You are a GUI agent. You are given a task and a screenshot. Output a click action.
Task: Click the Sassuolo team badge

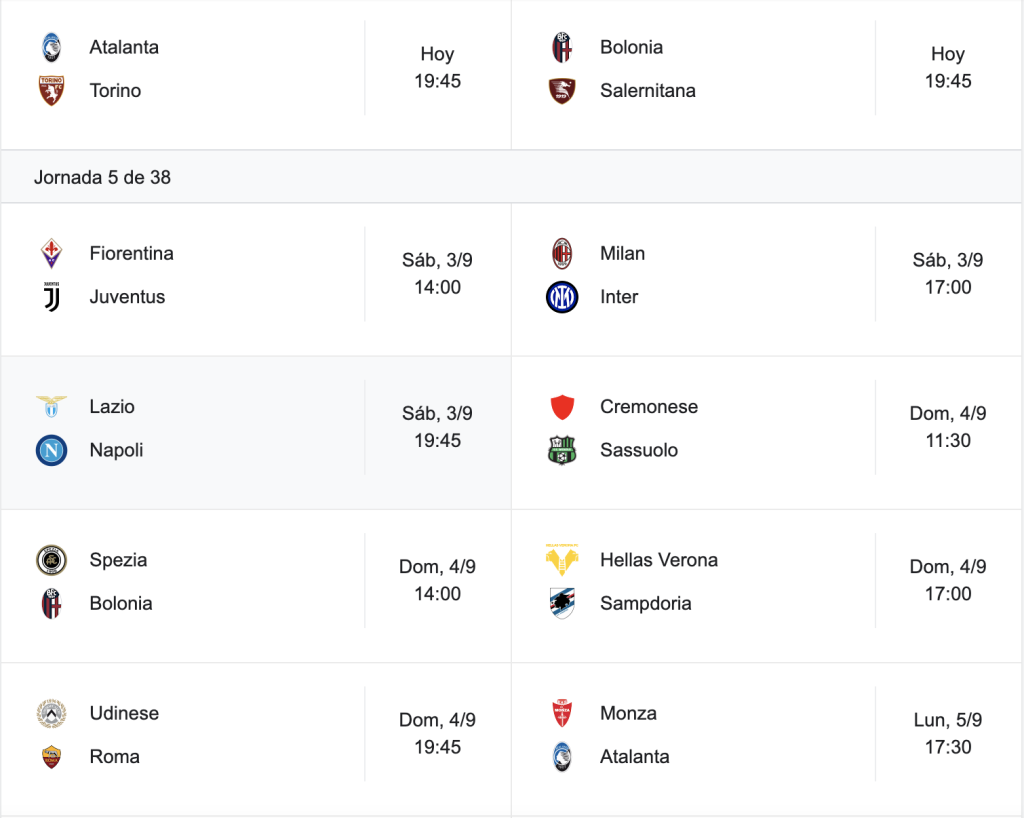(x=562, y=450)
